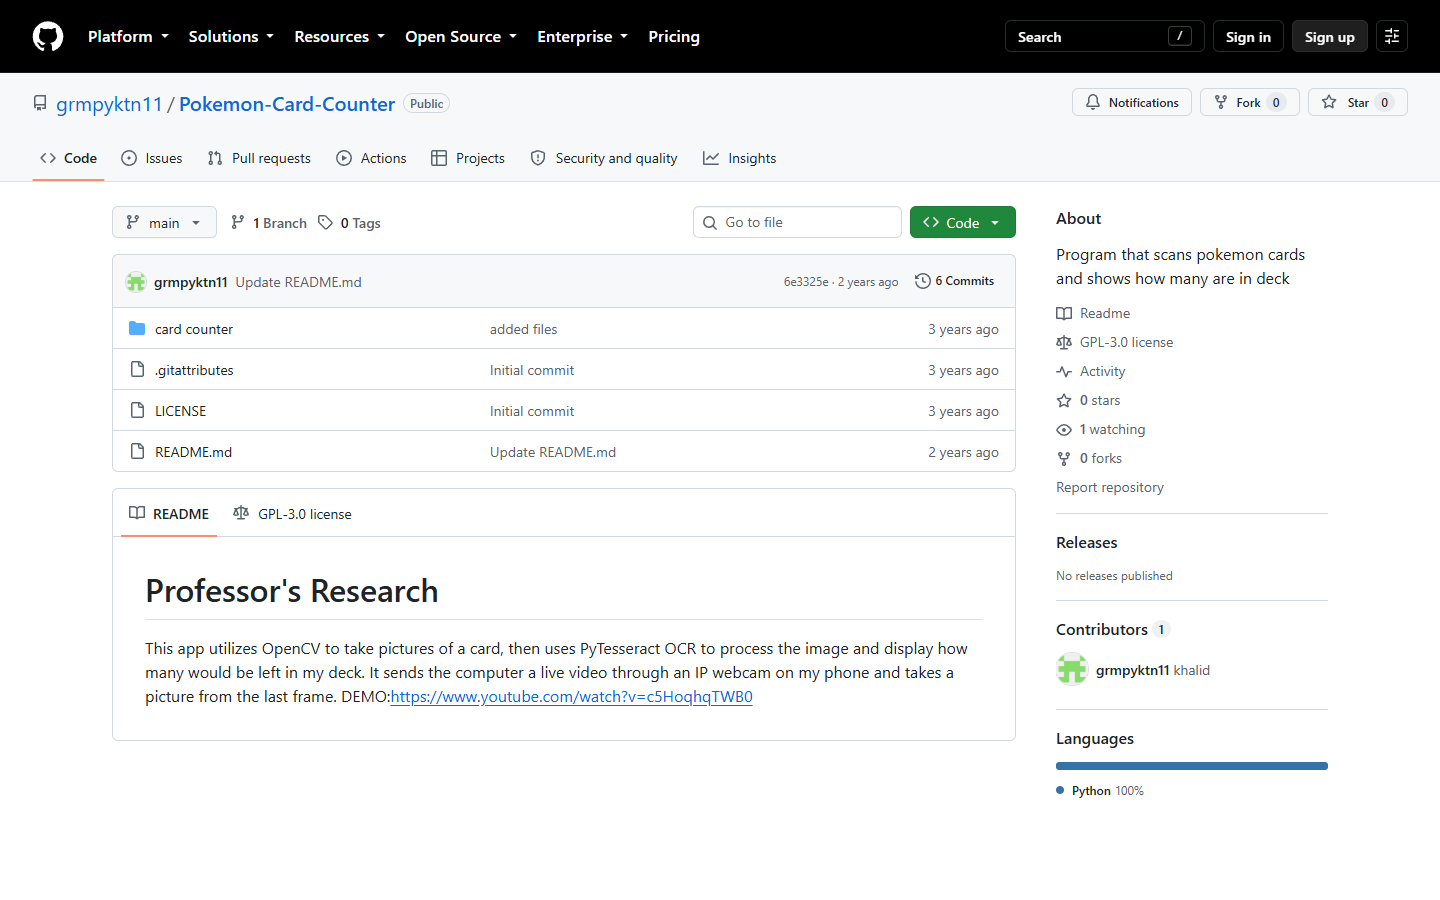This screenshot has width=1440, height=900.
Task: Click the LICENSE file icon
Action: click(137, 411)
